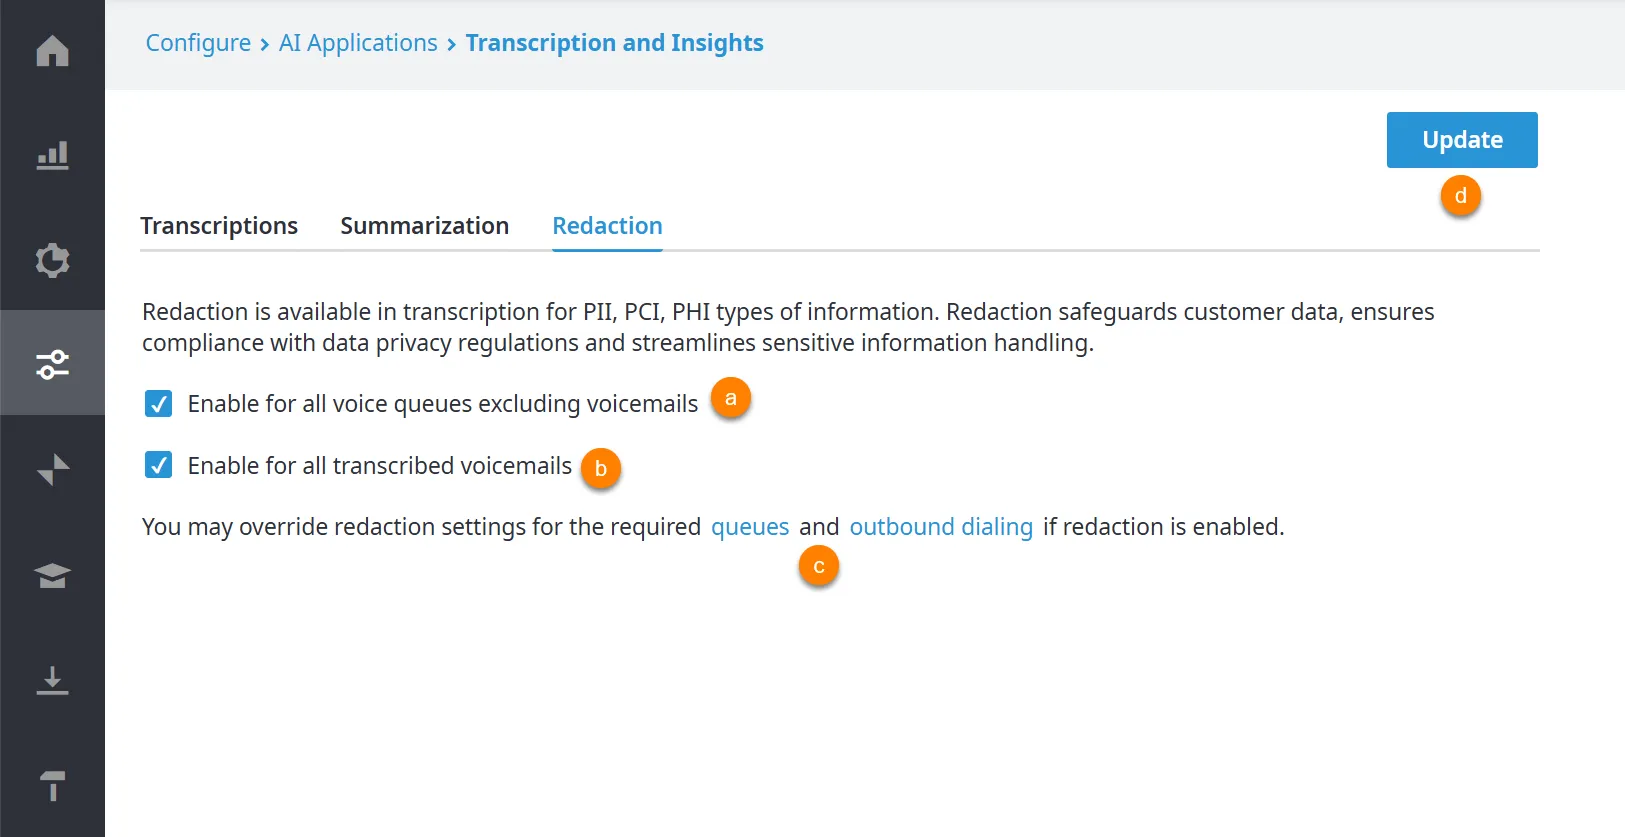Switch to the Transcriptions tab
The image size is (1625, 837).
tap(219, 226)
